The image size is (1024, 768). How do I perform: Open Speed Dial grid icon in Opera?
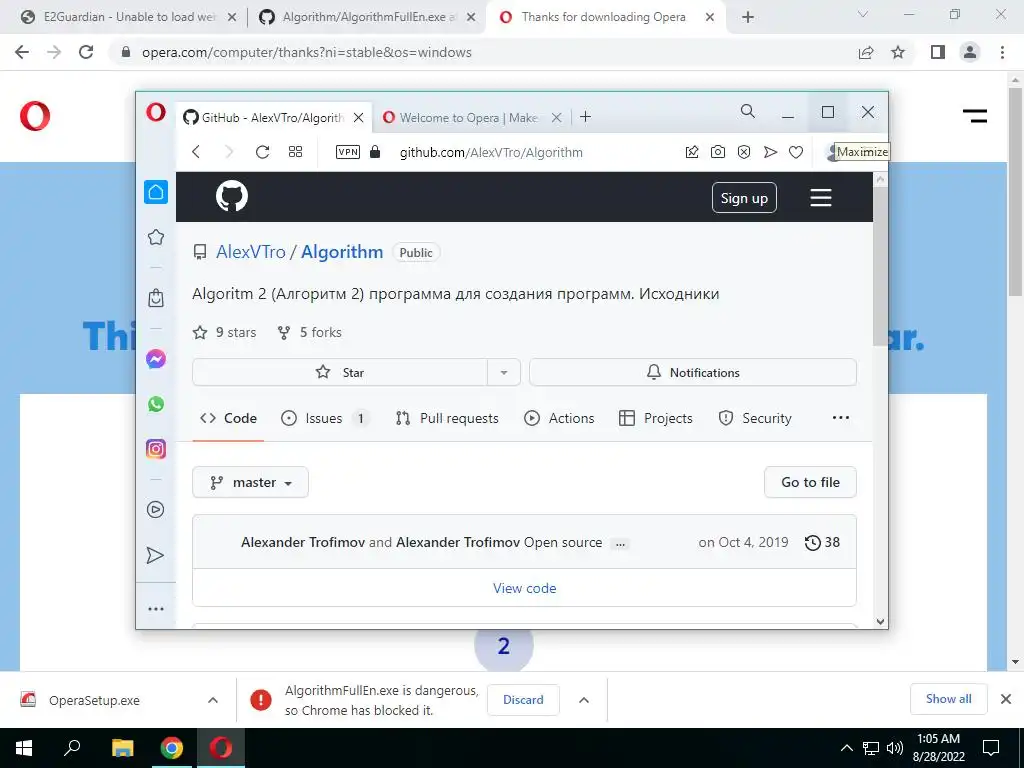[x=295, y=152]
